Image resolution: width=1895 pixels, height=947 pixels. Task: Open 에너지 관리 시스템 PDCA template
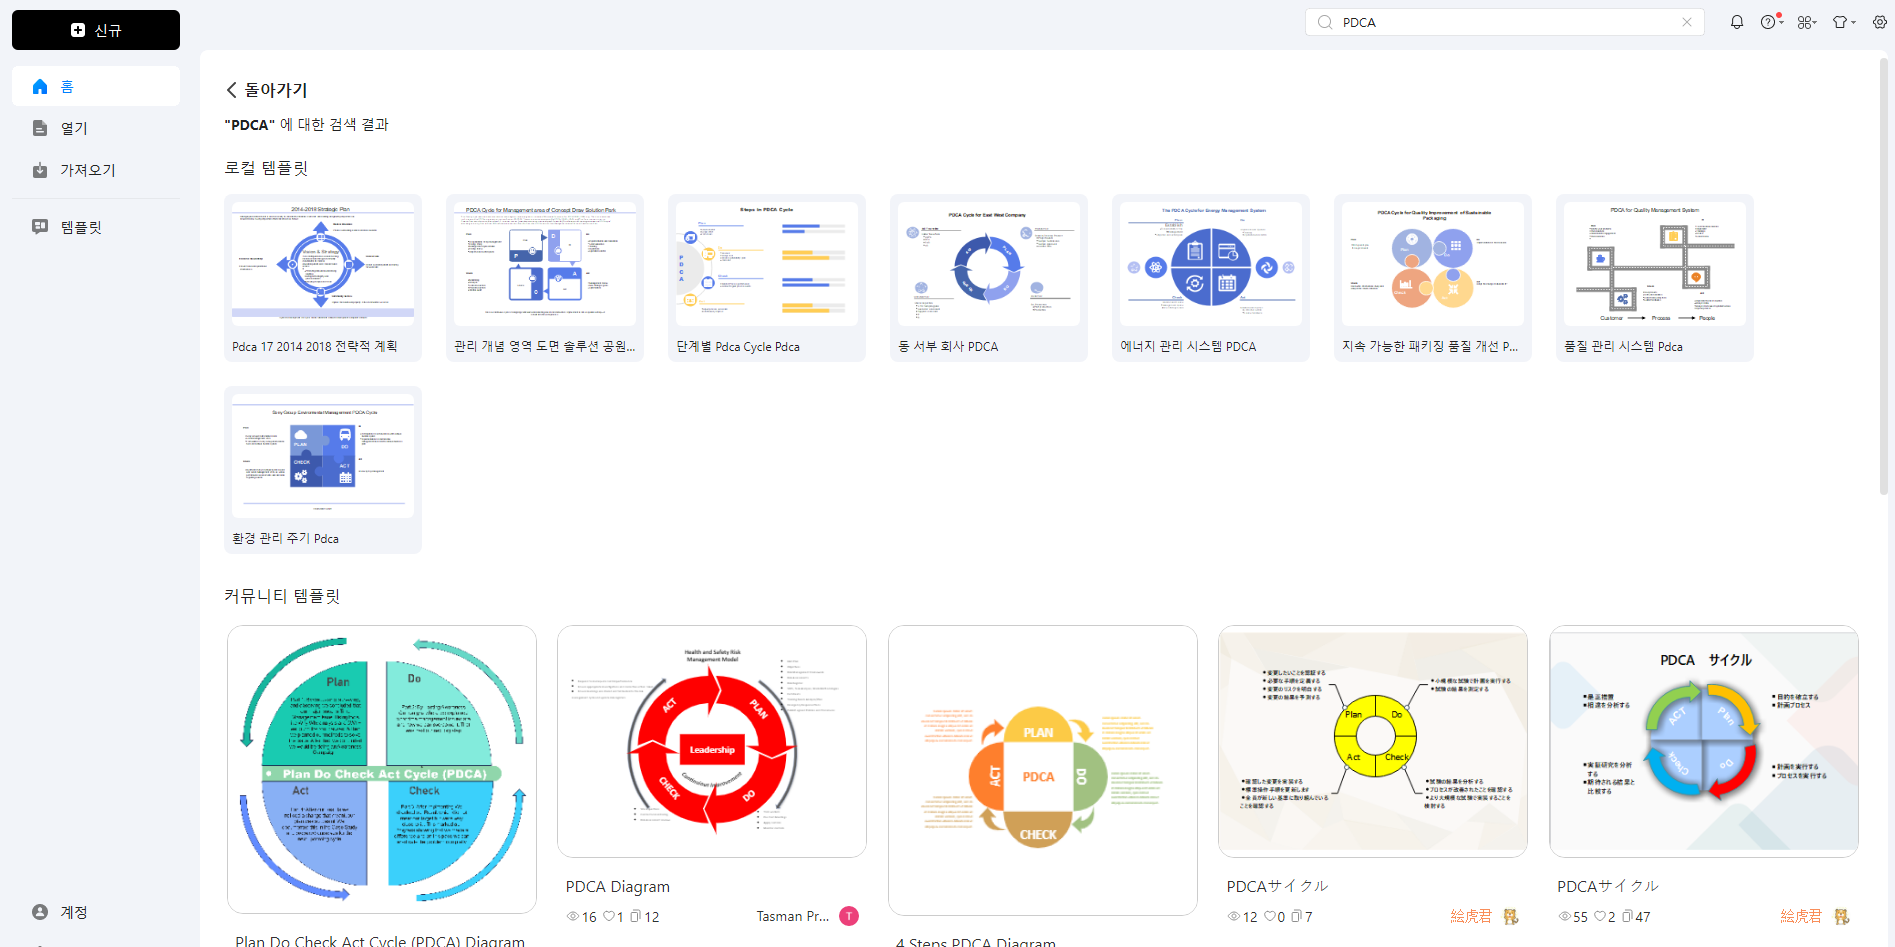(1211, 278)
